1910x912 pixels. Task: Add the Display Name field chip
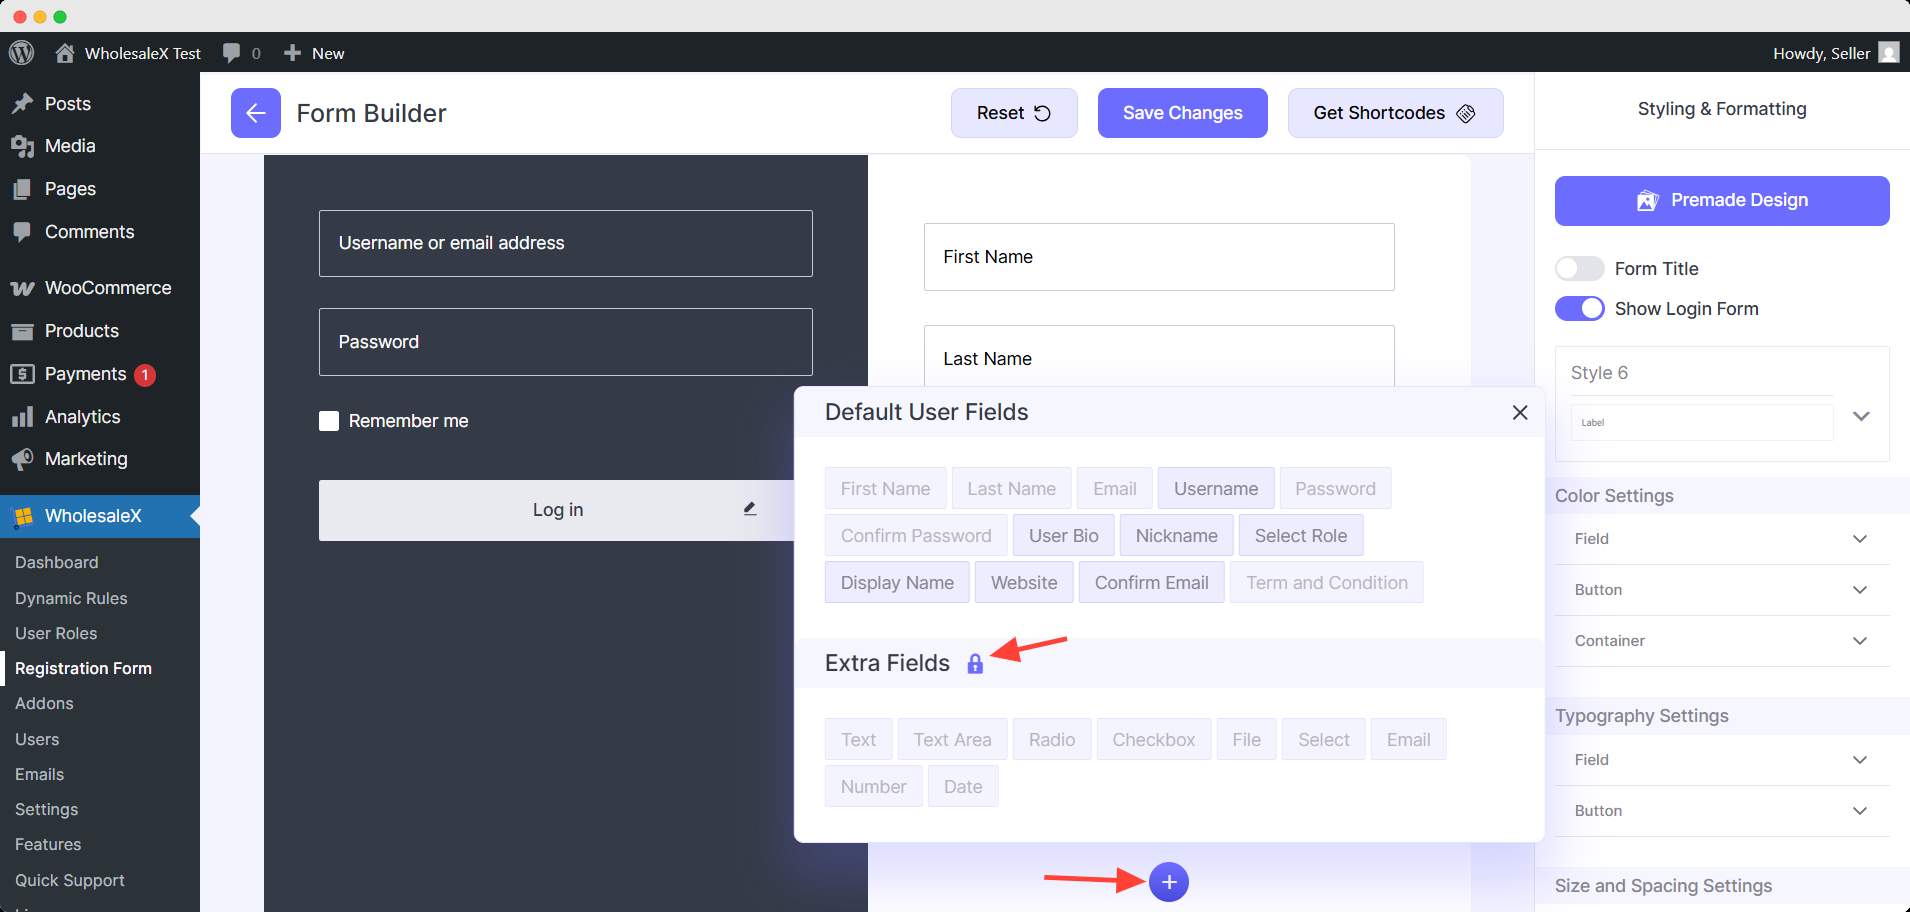[897, 582]
